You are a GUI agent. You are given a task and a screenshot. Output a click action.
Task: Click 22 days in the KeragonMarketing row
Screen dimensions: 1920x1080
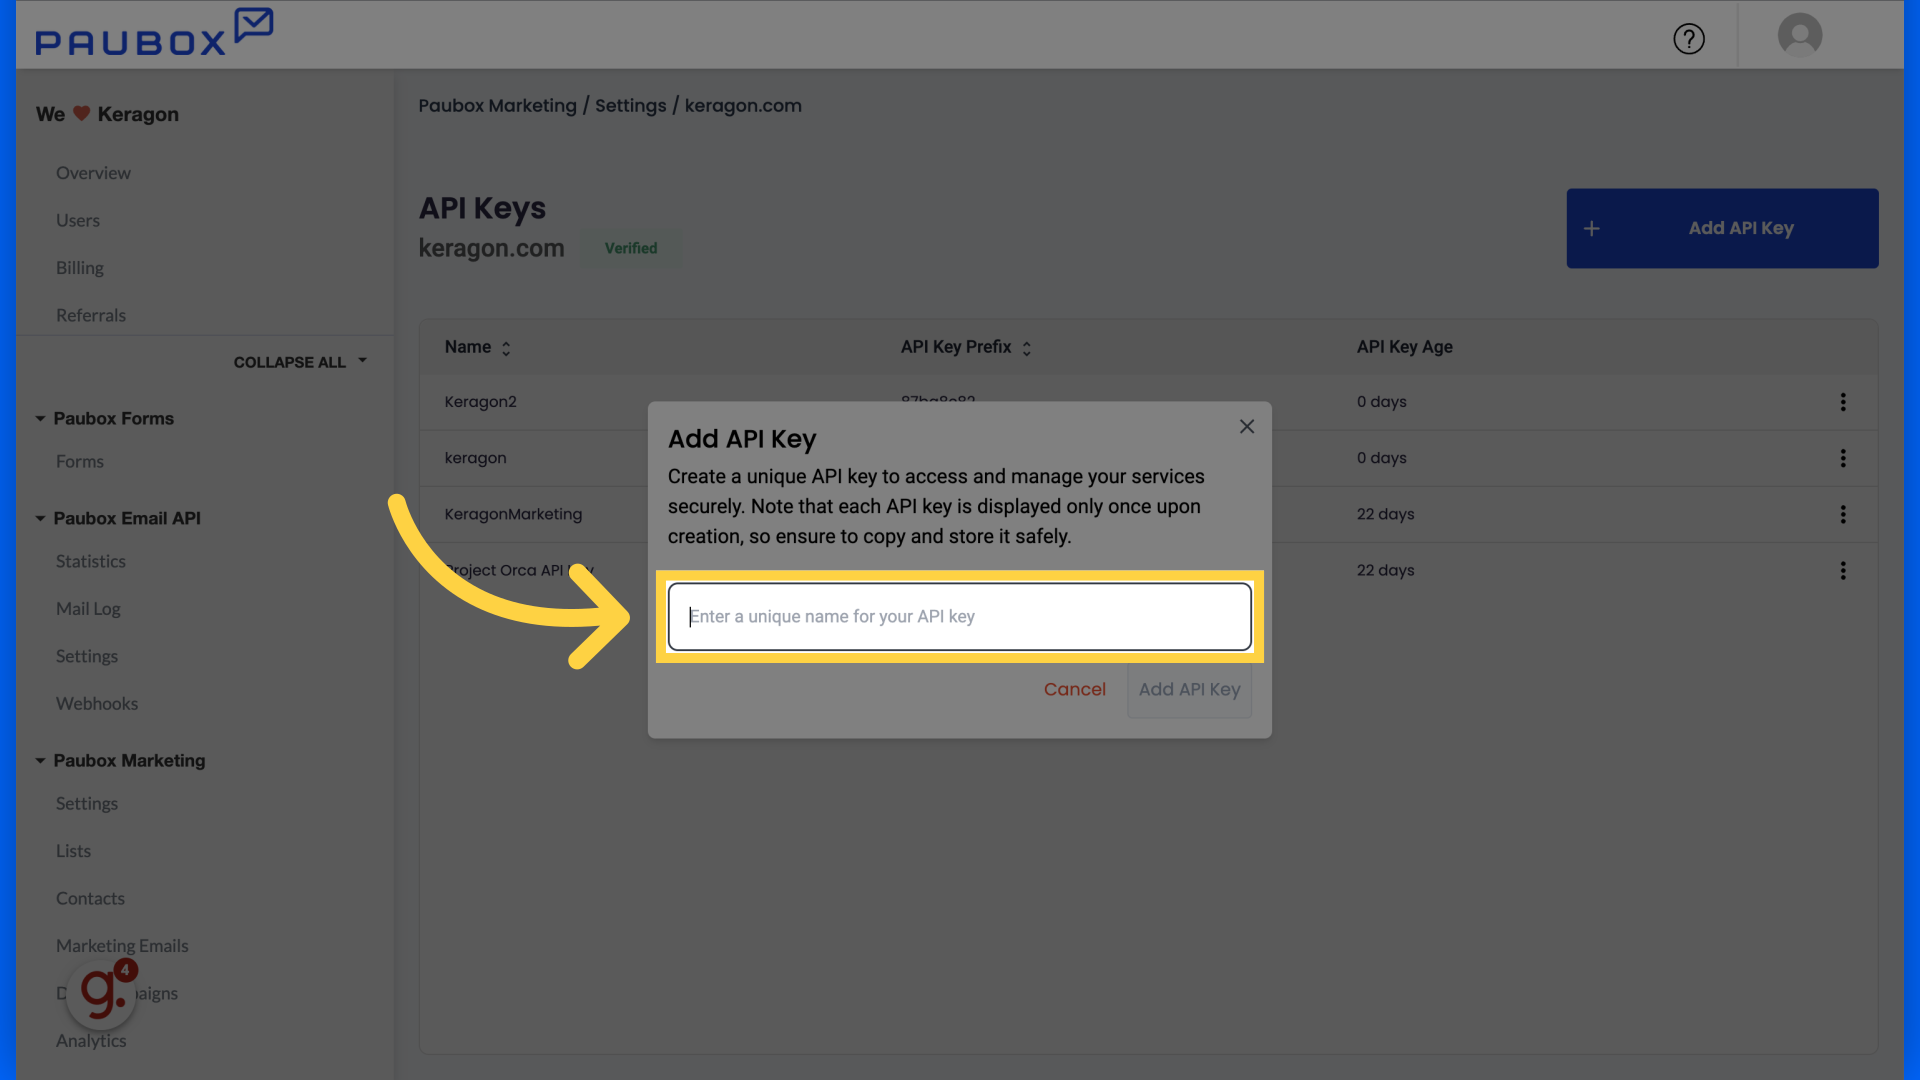(1385, 514)
